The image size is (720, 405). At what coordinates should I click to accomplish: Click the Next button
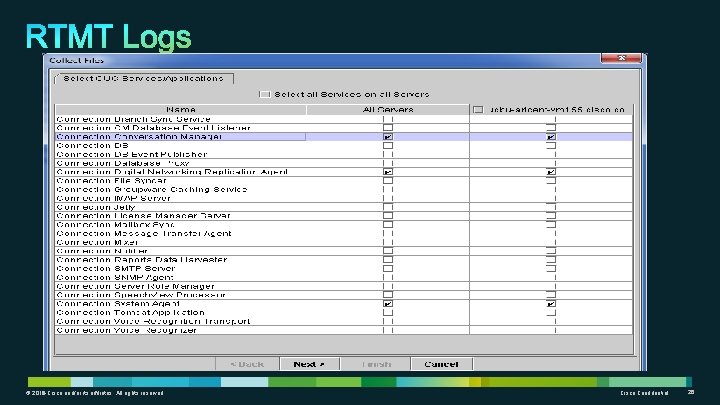[309, 364]
